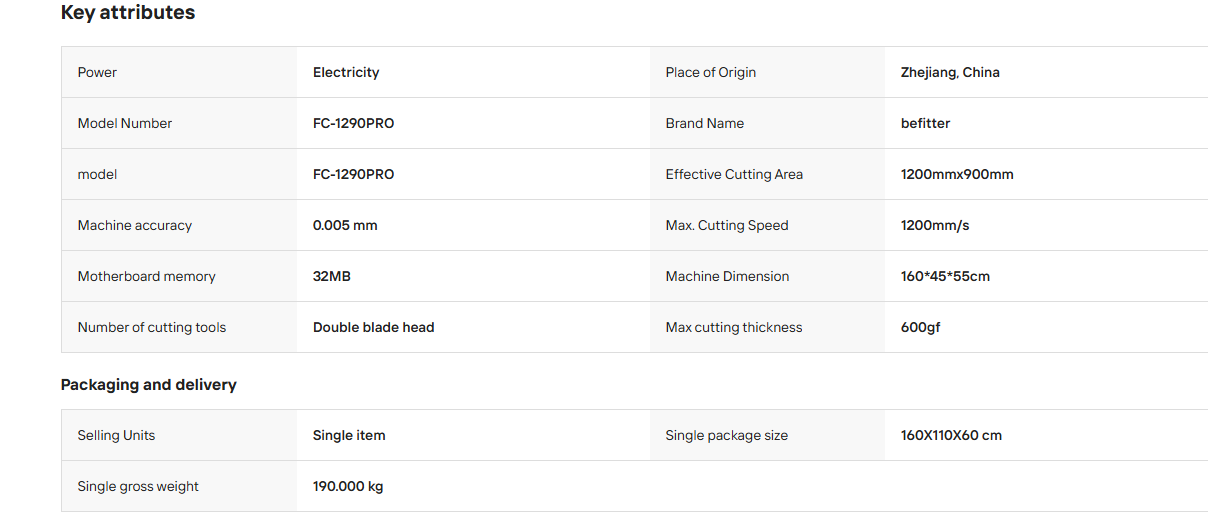This screenshot has height=531, width=1208.
Task: Select the 1200mm/s cutting speed value
Action: (x=935, y=225)
